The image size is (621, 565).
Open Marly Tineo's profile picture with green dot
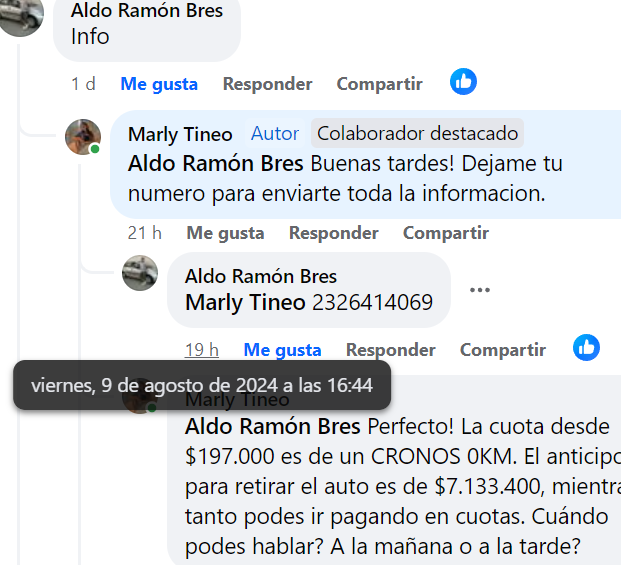tap(83, 137)
